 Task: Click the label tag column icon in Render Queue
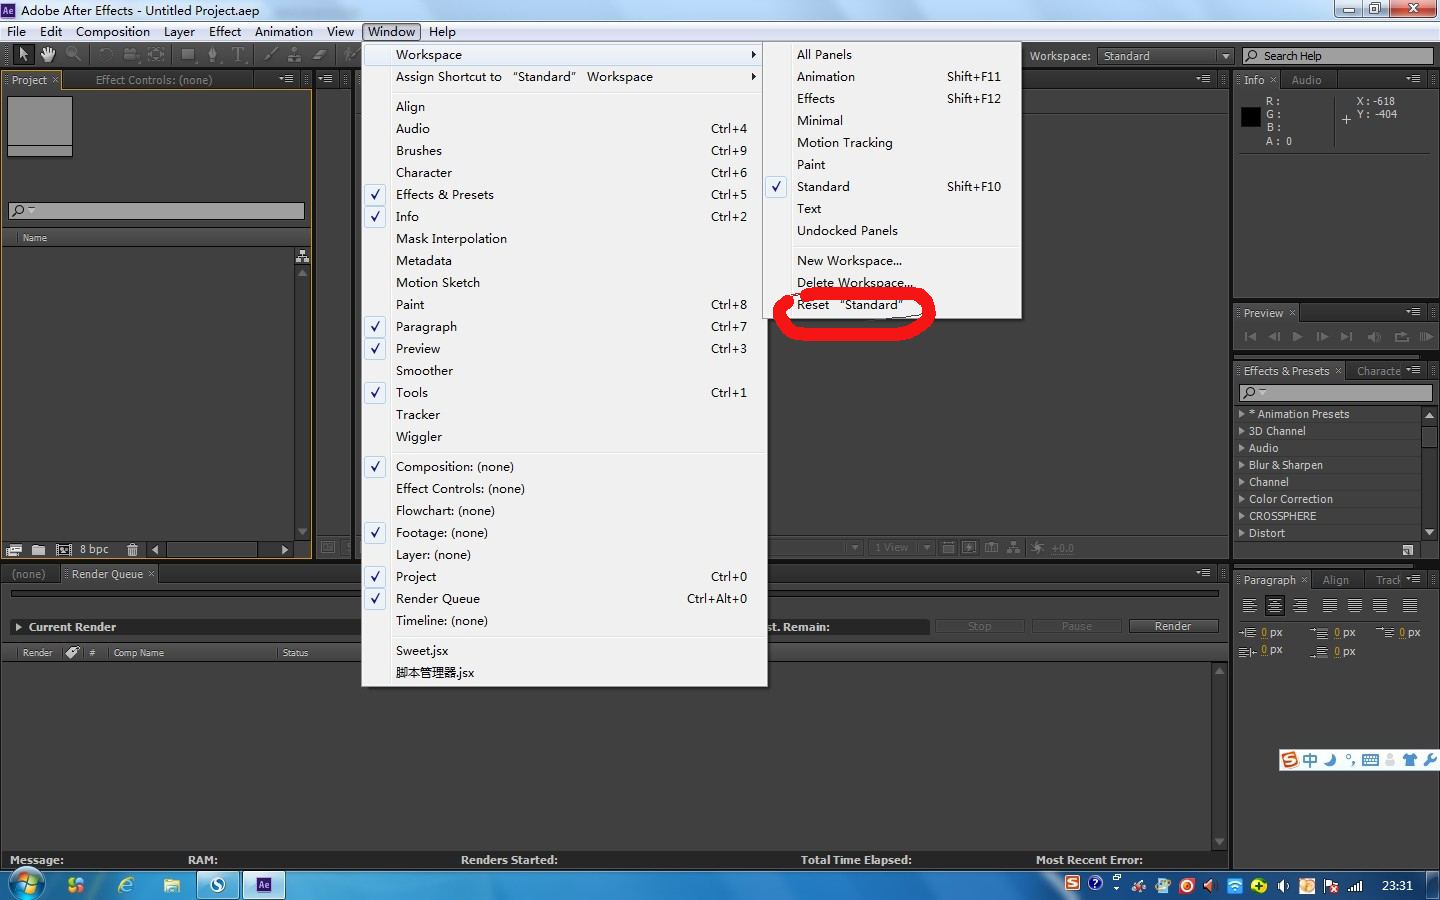pyautogui.click(x=72, y=652)
